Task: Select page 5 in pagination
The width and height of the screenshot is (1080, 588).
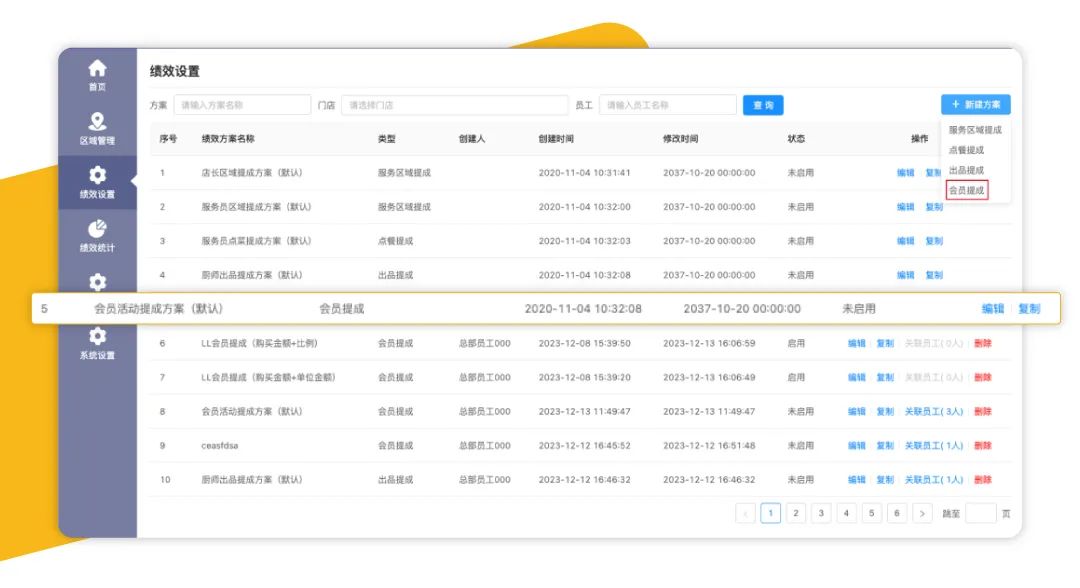Action: [871, 513]
